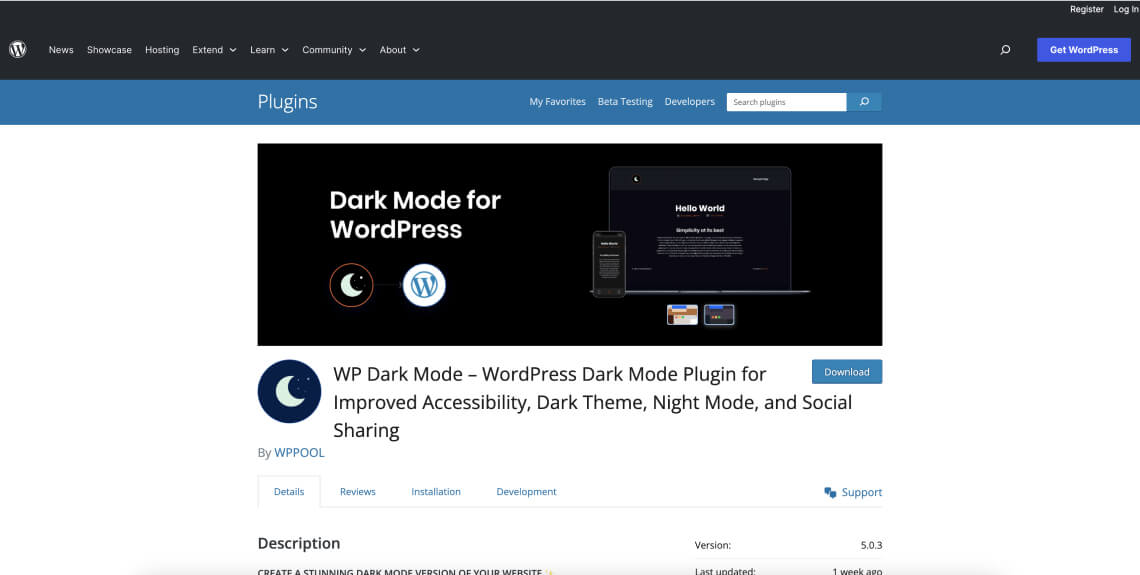Click the WP Dark Mode moon icon
The width and height of the screenshot is (1140, 575).
click(289, 391)
